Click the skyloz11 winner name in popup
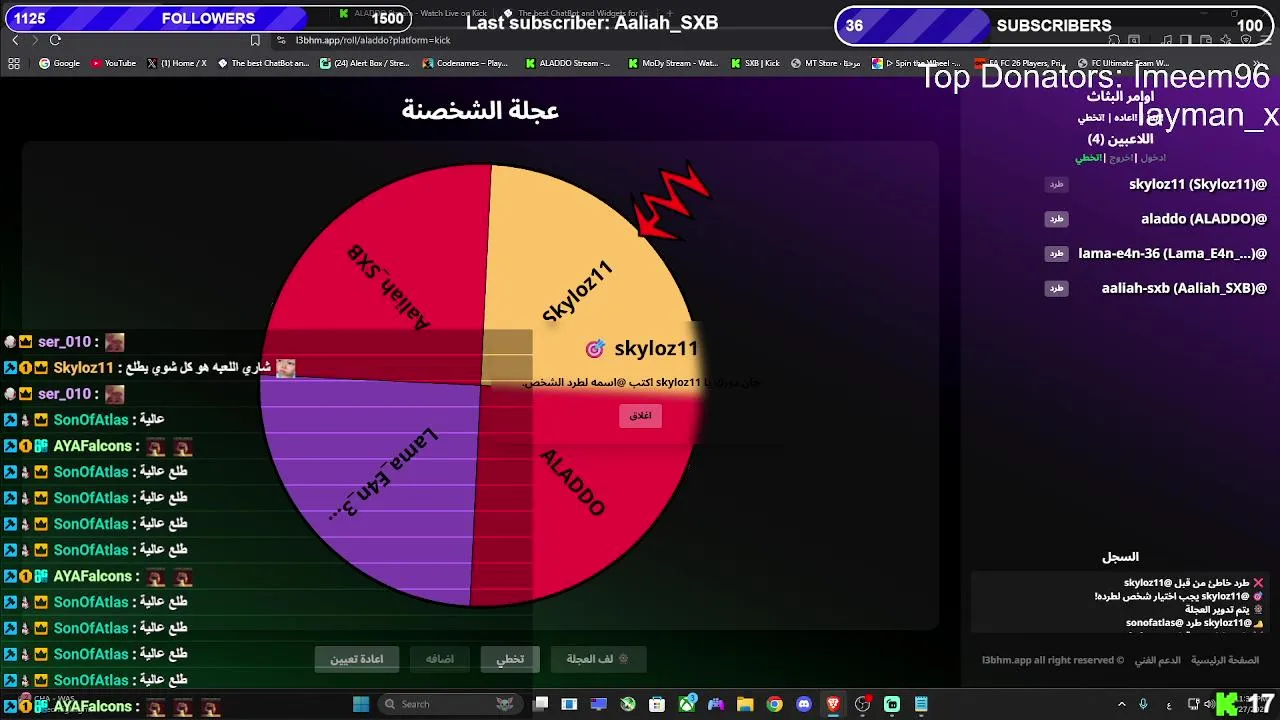 (x=656, y=348)
